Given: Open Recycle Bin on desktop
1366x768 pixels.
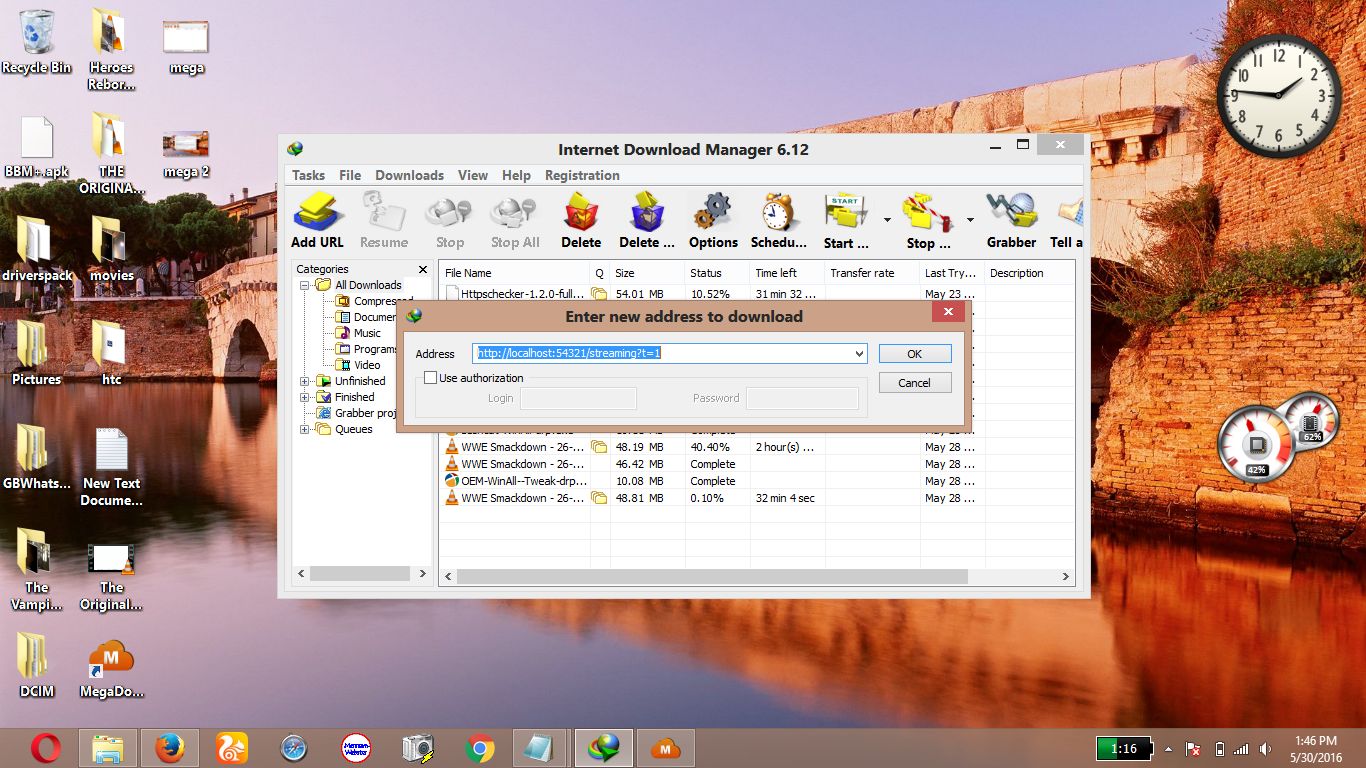Looking at the screenshot, I should point(37,42).
